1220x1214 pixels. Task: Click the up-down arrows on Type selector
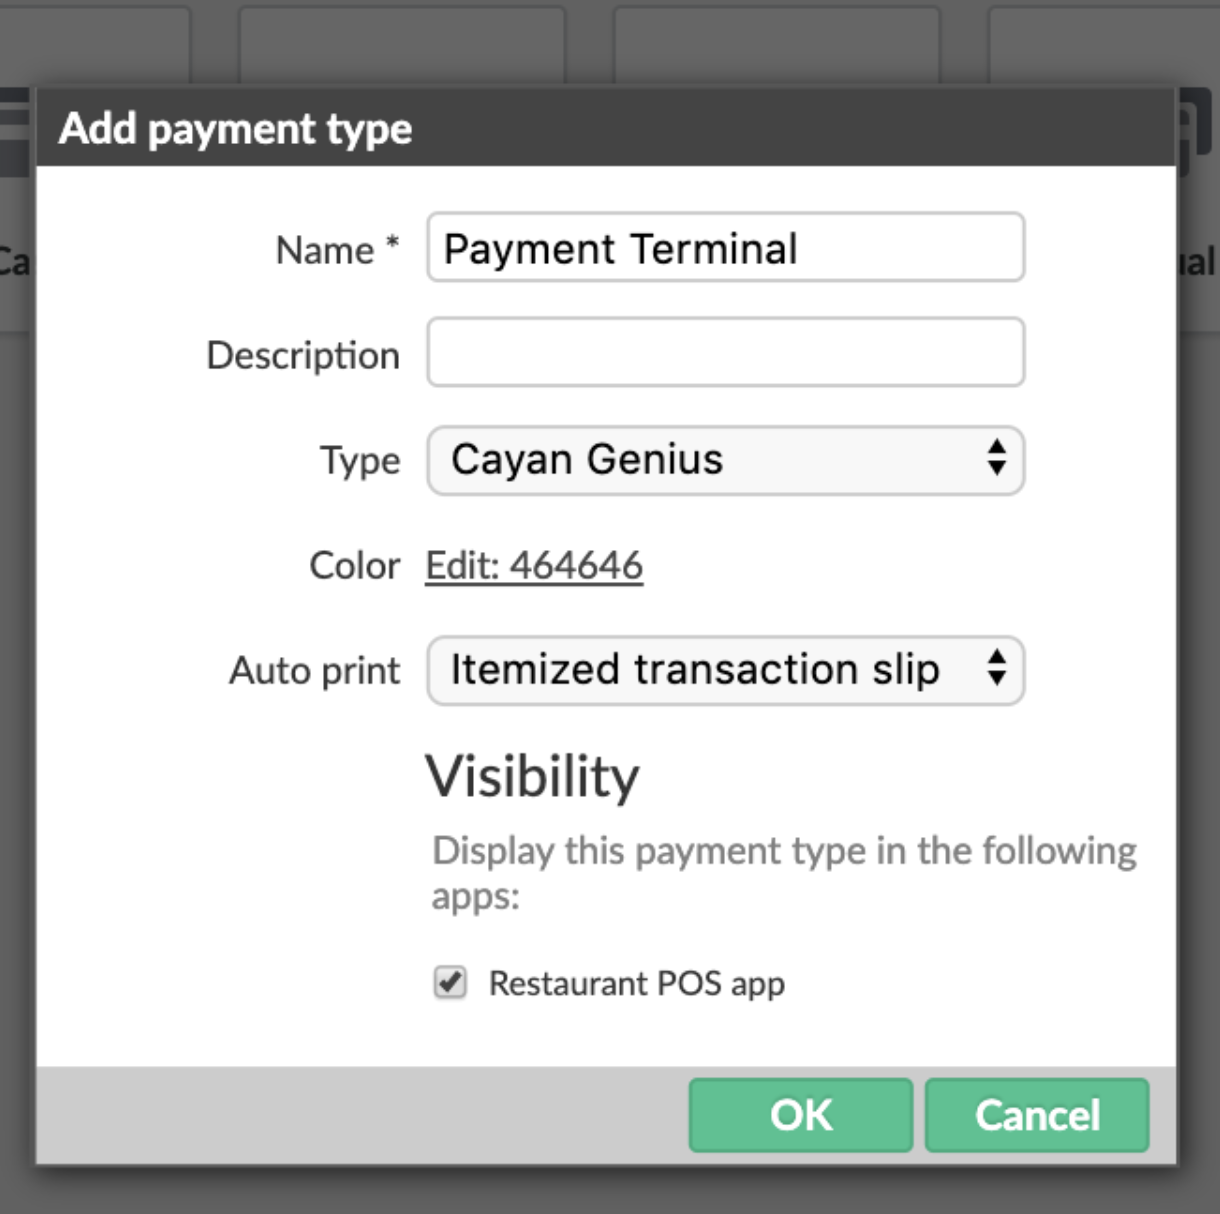996,459
